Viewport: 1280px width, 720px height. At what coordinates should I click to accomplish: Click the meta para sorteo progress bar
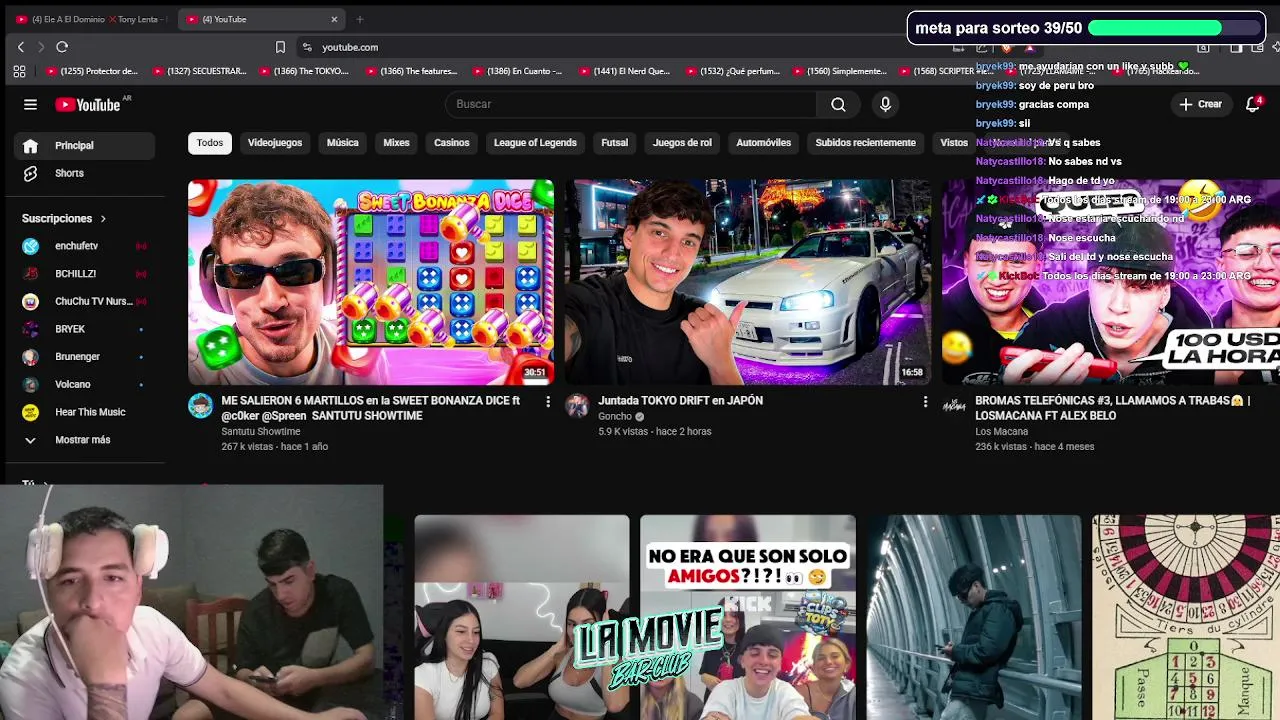(x=1174, y=28)
